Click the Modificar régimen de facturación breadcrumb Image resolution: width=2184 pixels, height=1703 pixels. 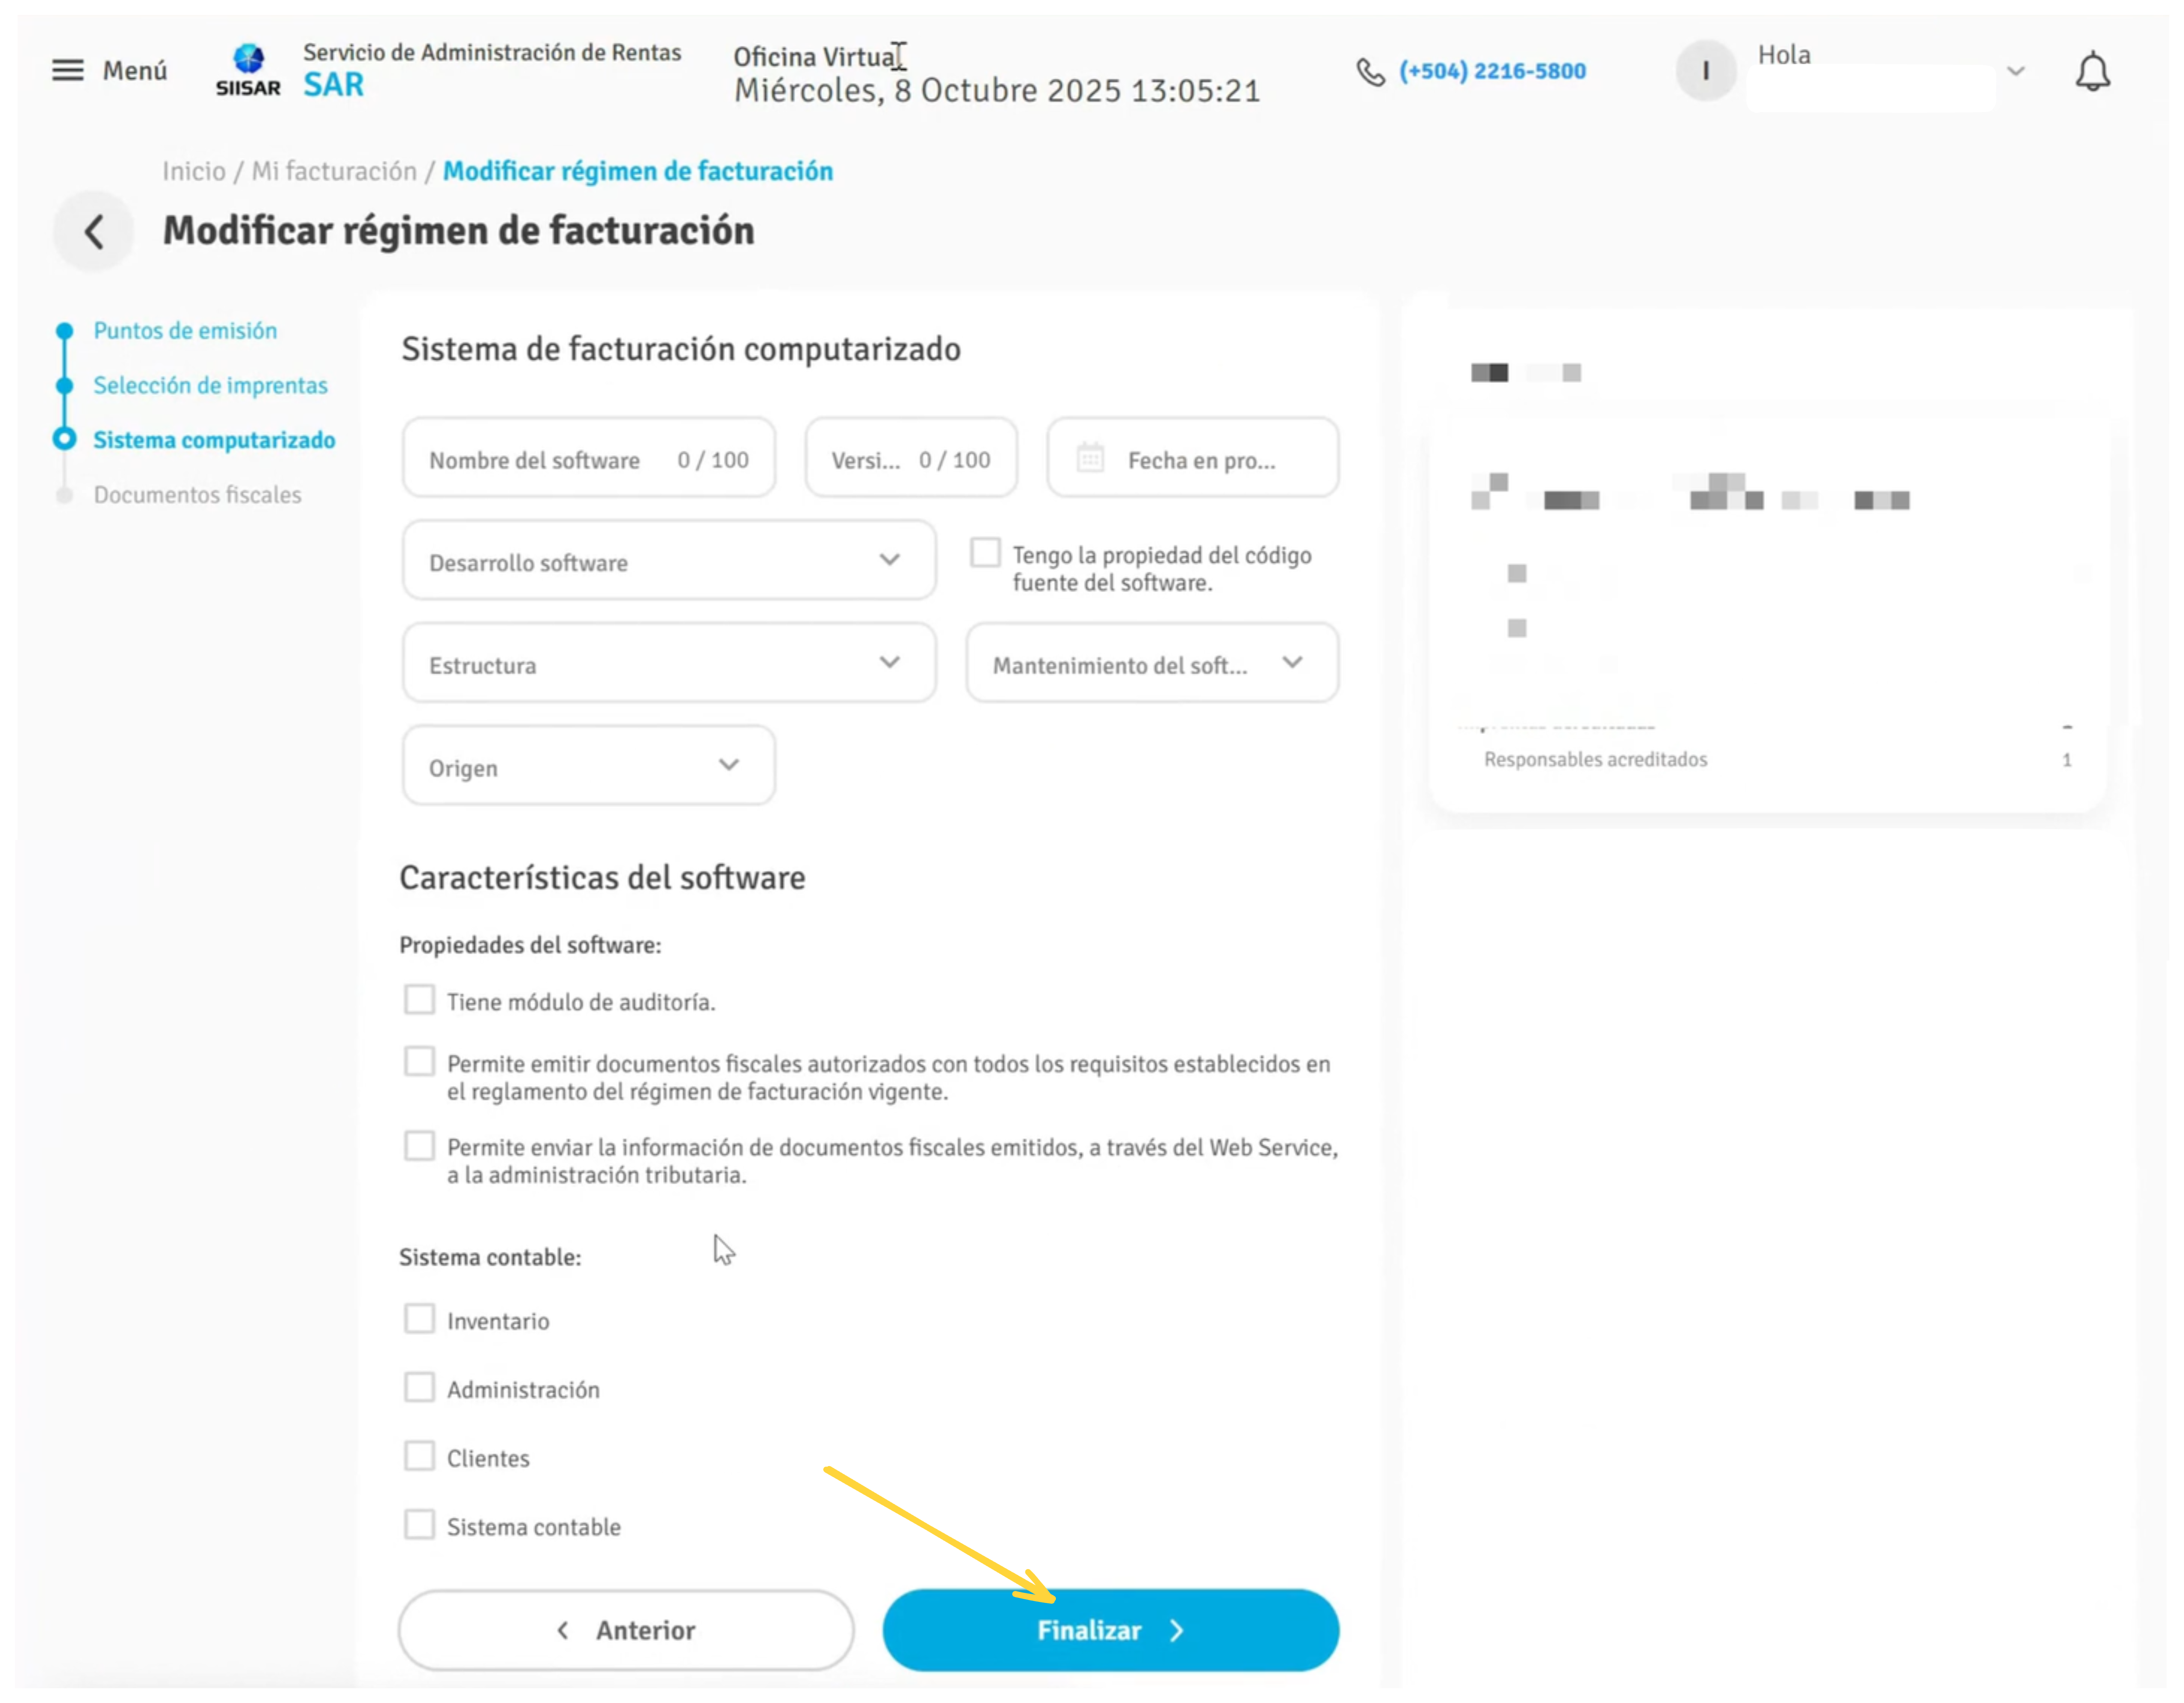638,171
